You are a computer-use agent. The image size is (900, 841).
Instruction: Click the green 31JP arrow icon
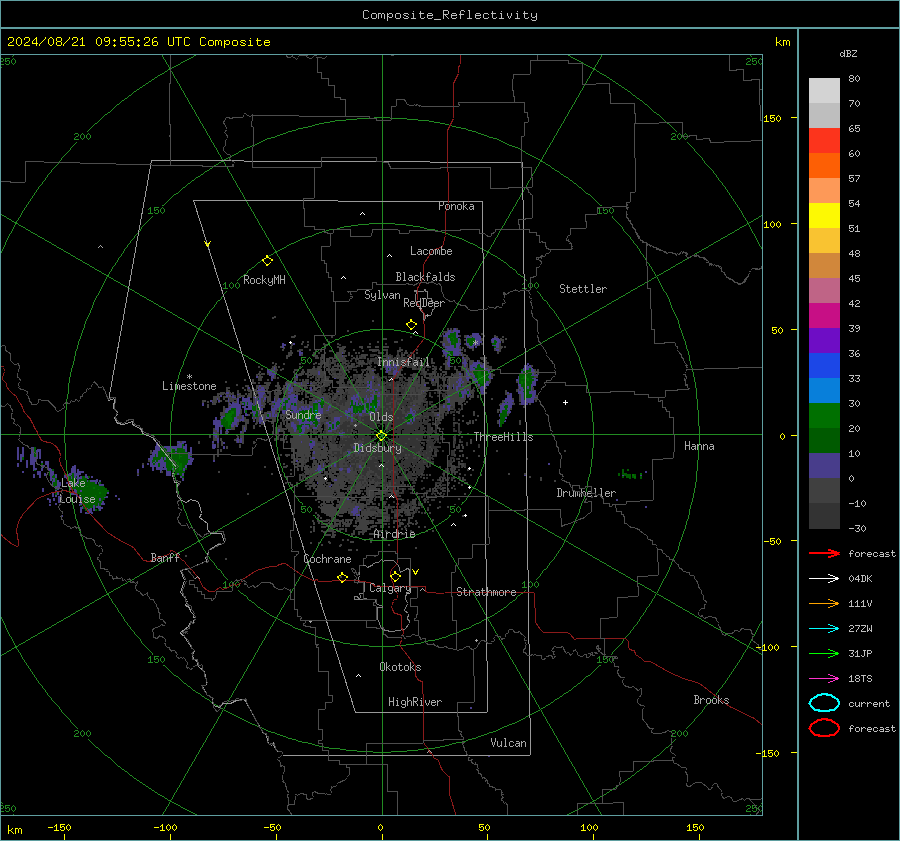click(x=824, y=653)
